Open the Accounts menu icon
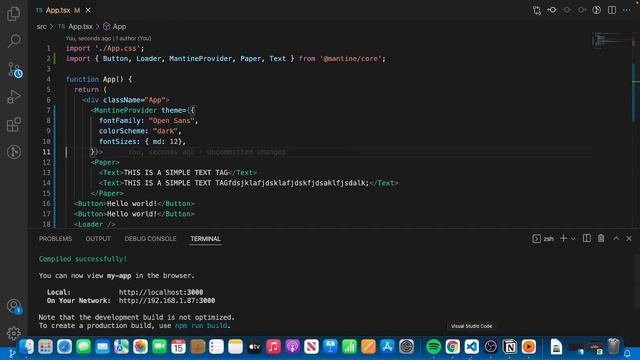 tap(14, 306)
